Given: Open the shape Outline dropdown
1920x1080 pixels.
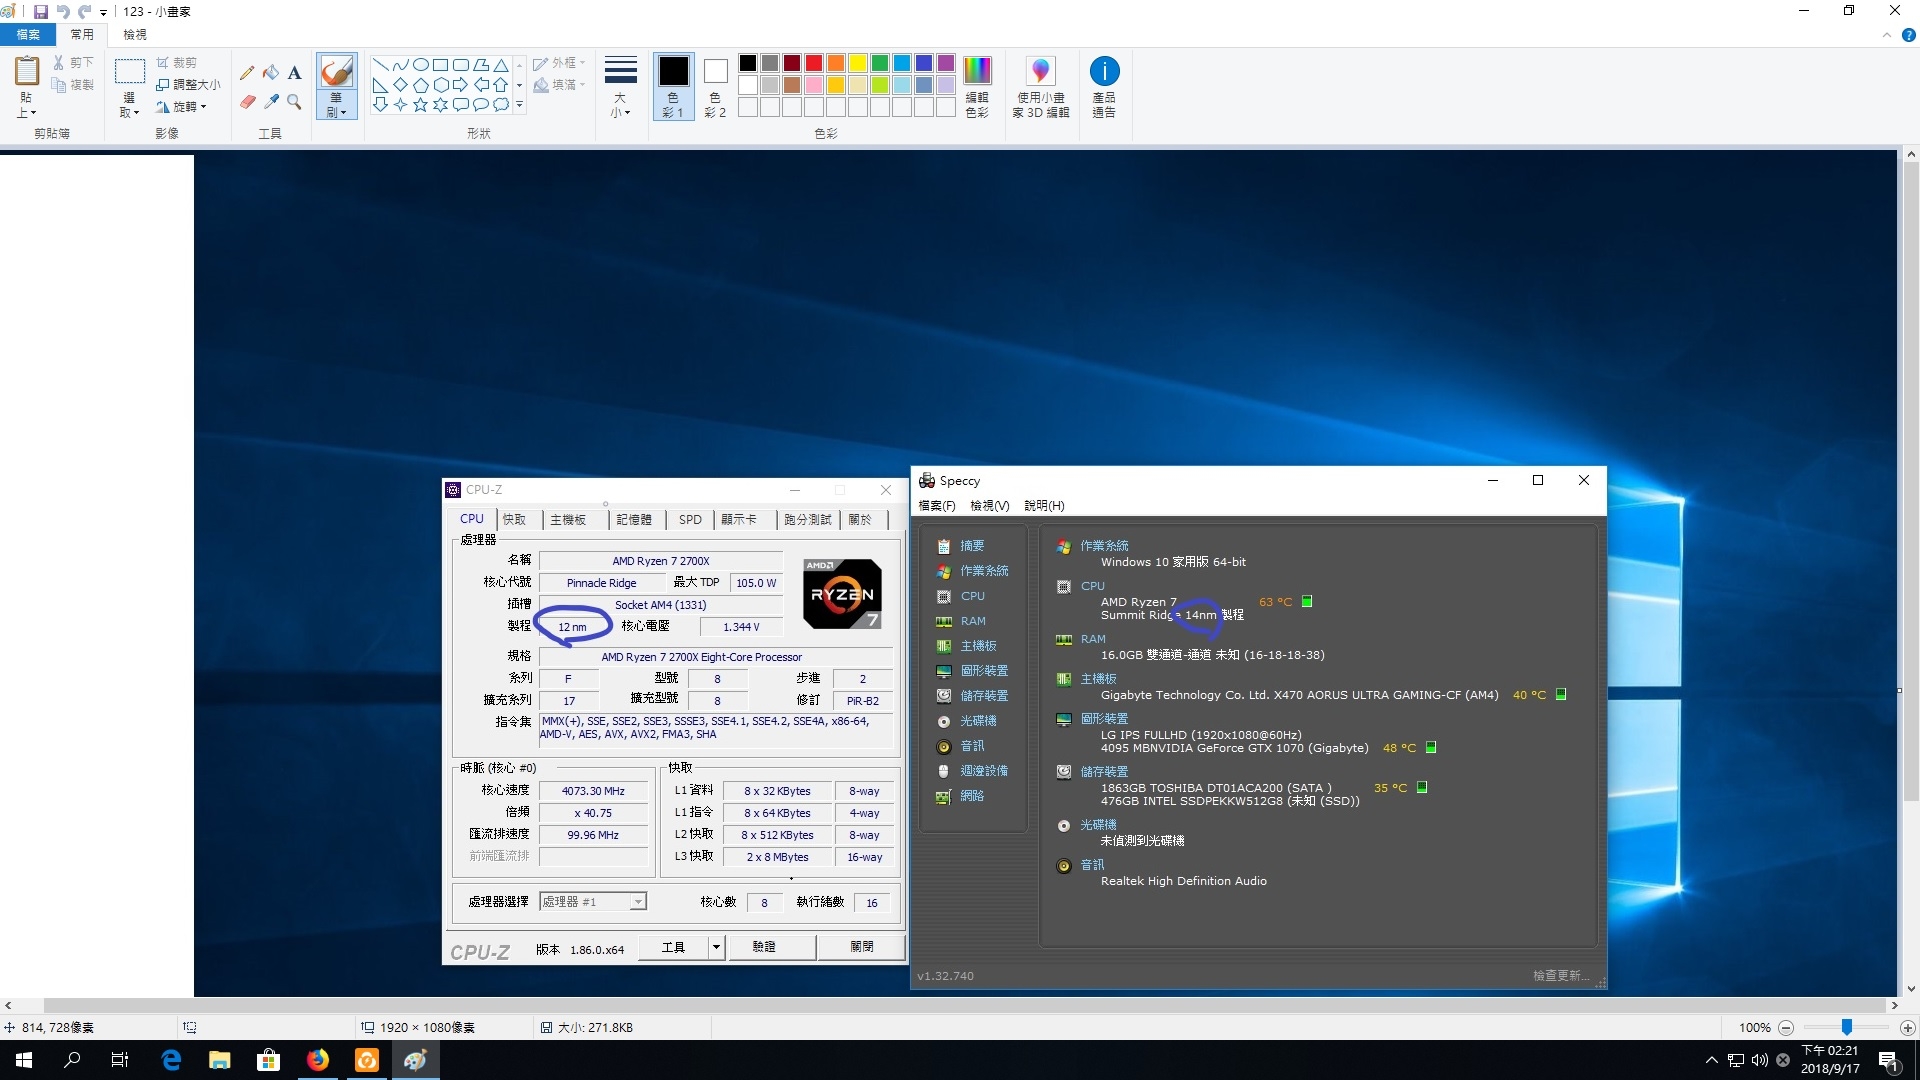Looking at the screenshot, I should [559, 63].
